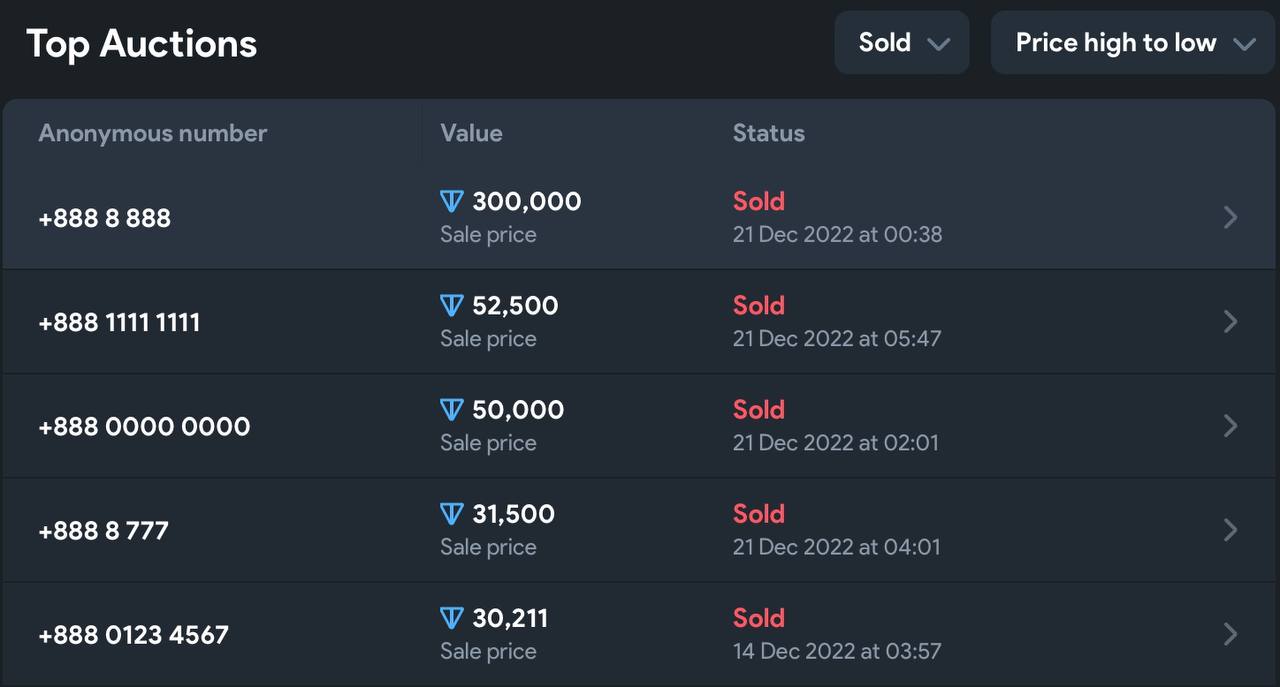
Task: Open the +888 8 888 number link
Action: coord(105,218)
